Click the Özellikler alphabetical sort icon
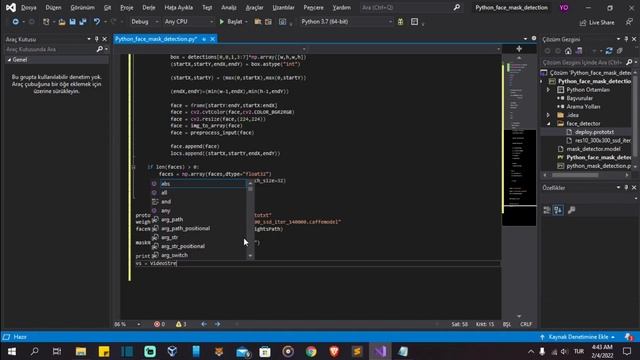 tap(558, 210)
